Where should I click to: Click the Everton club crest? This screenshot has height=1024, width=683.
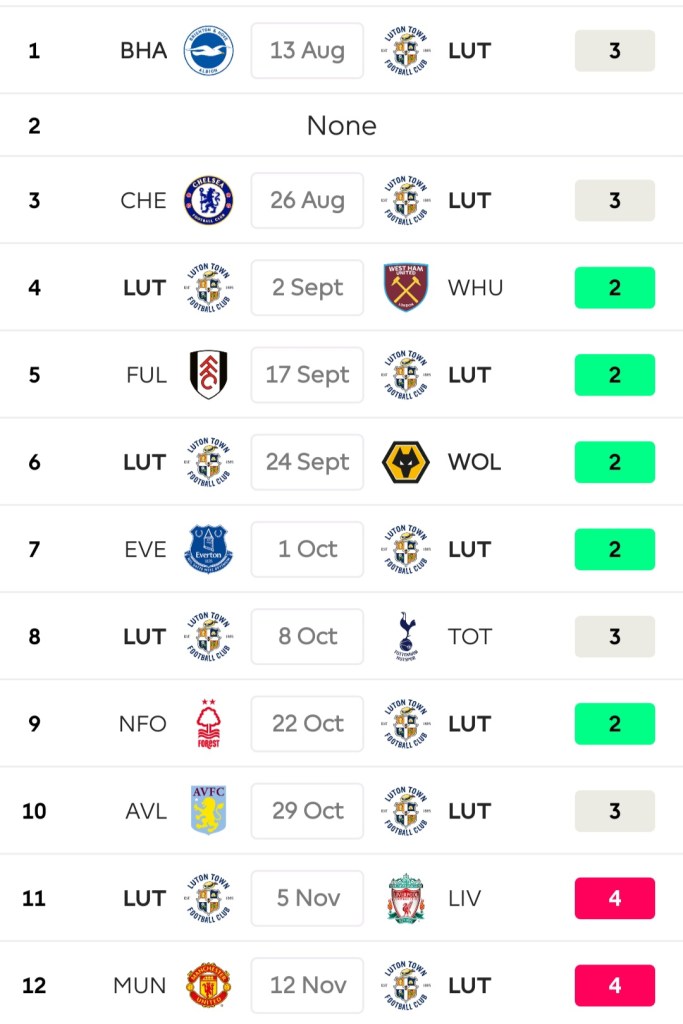coord(208,549)
